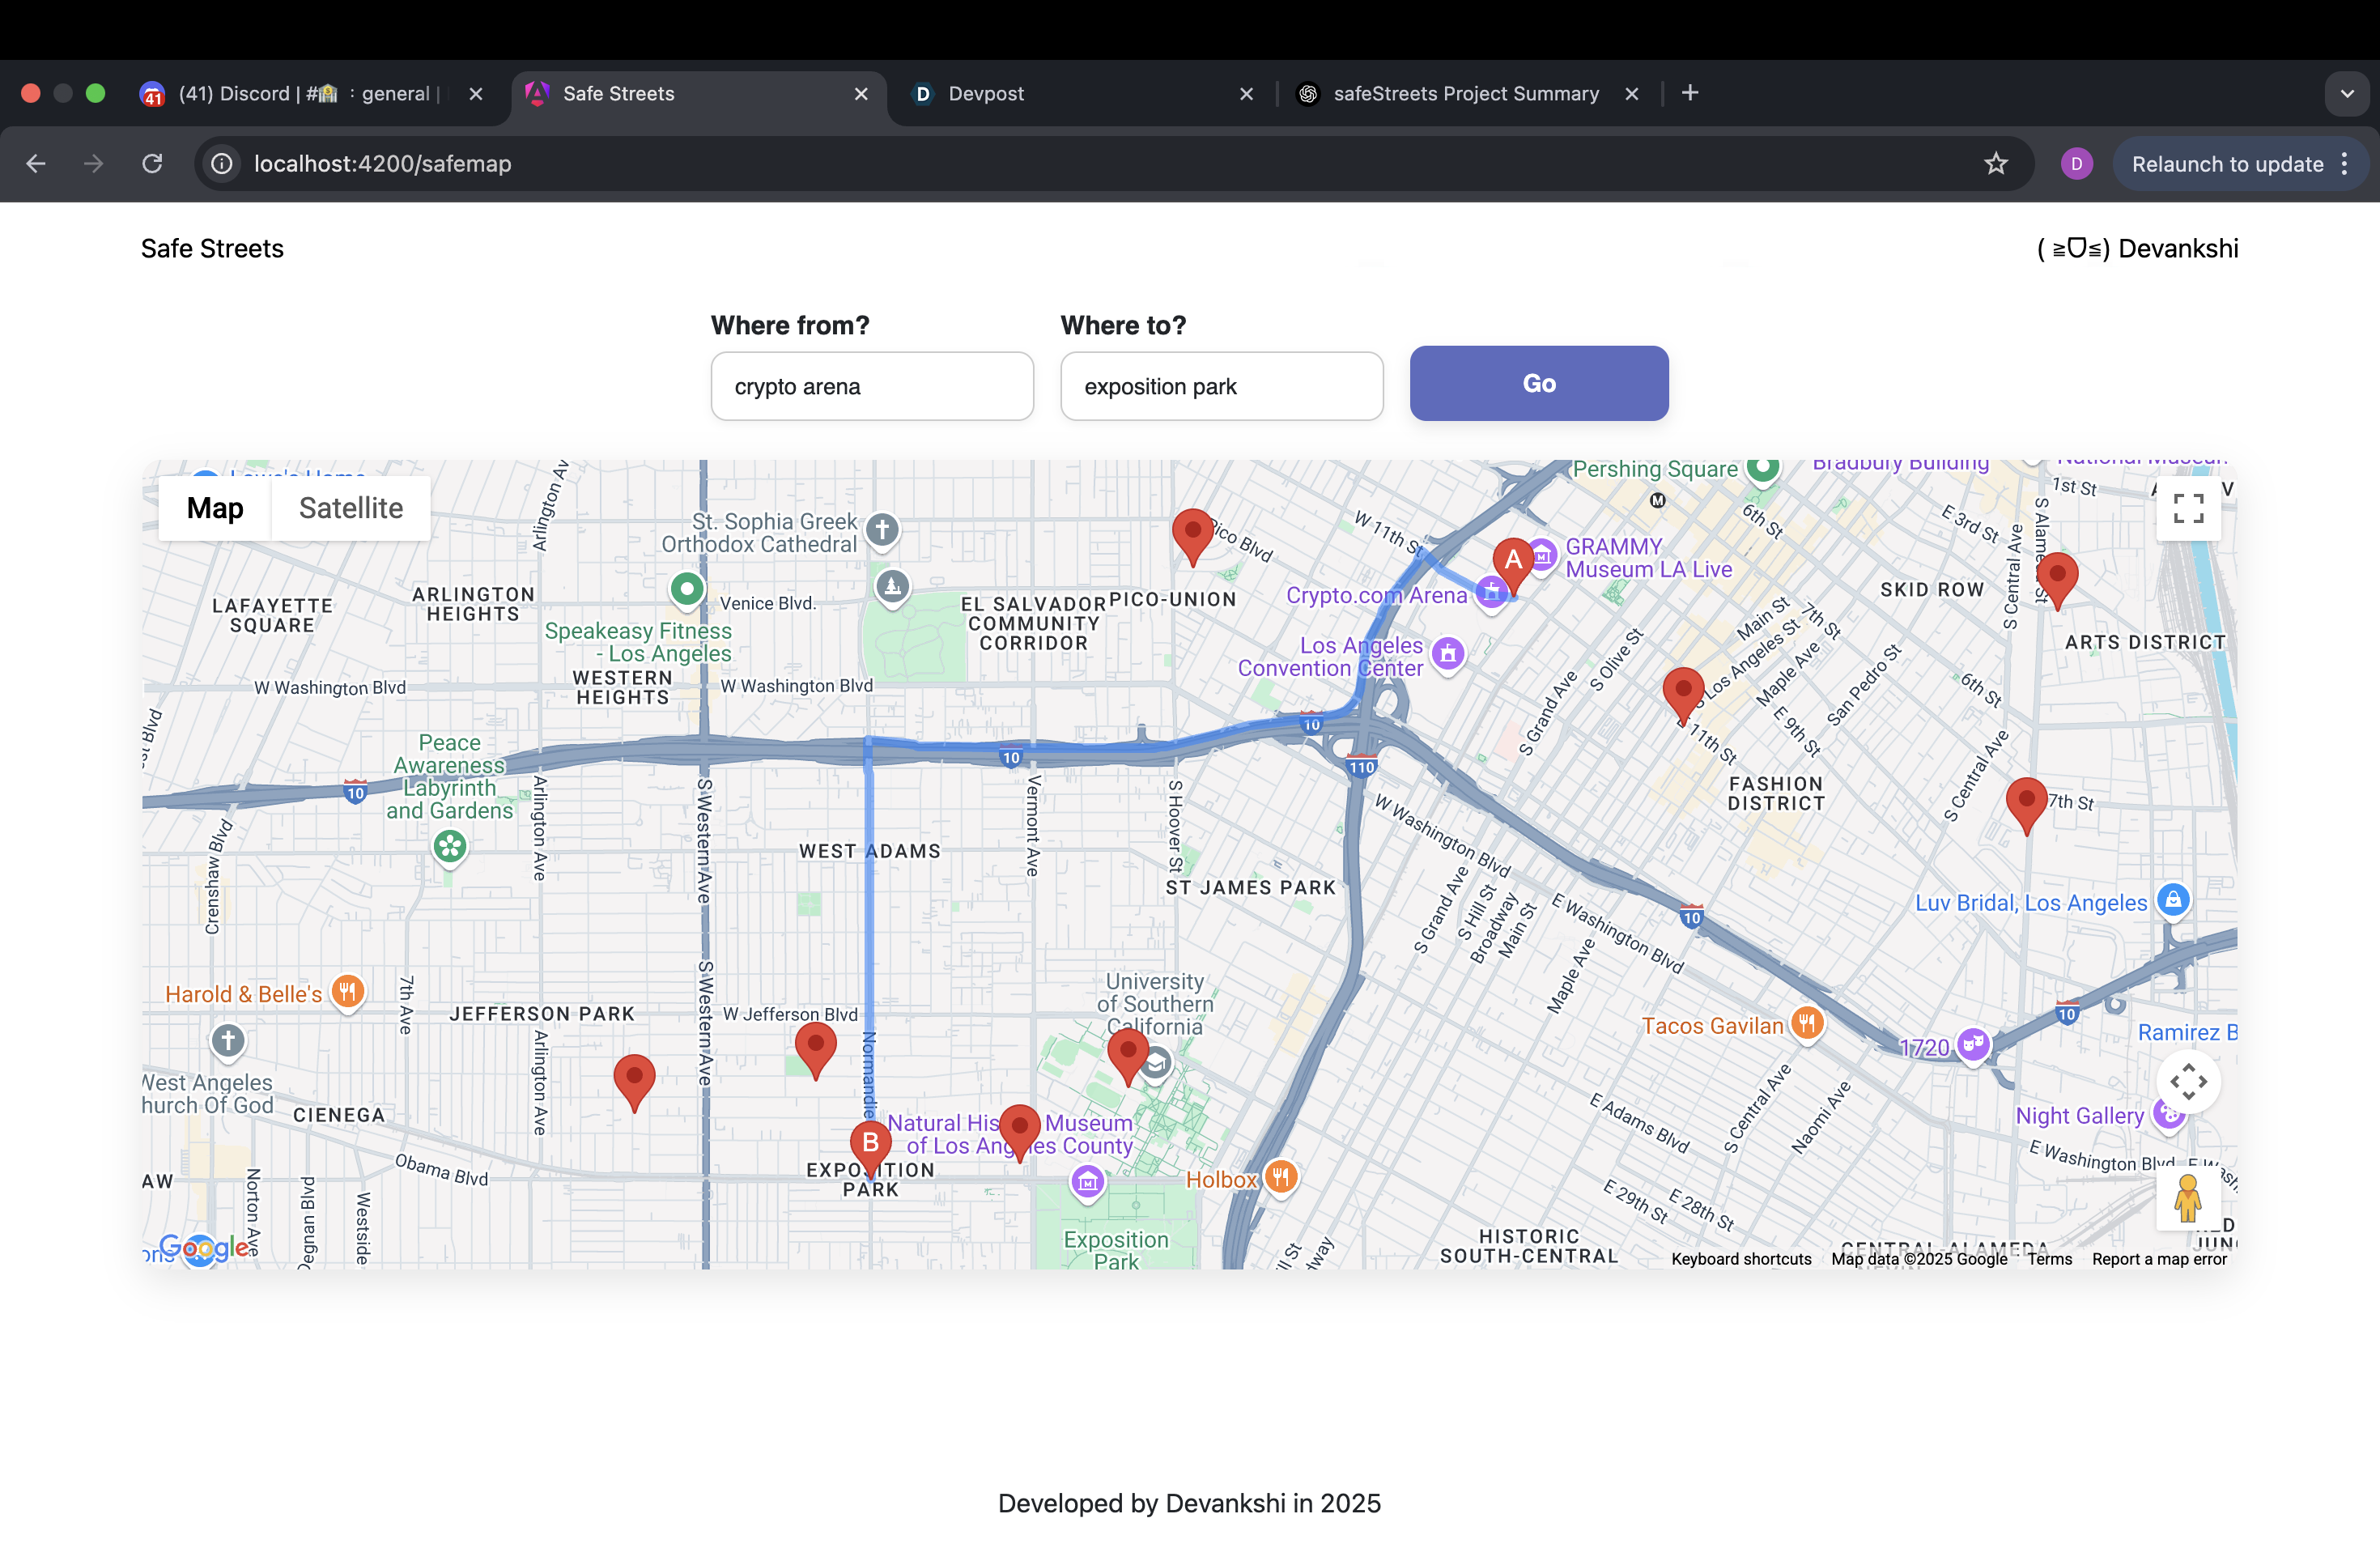Select the Map view type
The width and height of the screenshot is (2380, 1548).
click(215, 508)
